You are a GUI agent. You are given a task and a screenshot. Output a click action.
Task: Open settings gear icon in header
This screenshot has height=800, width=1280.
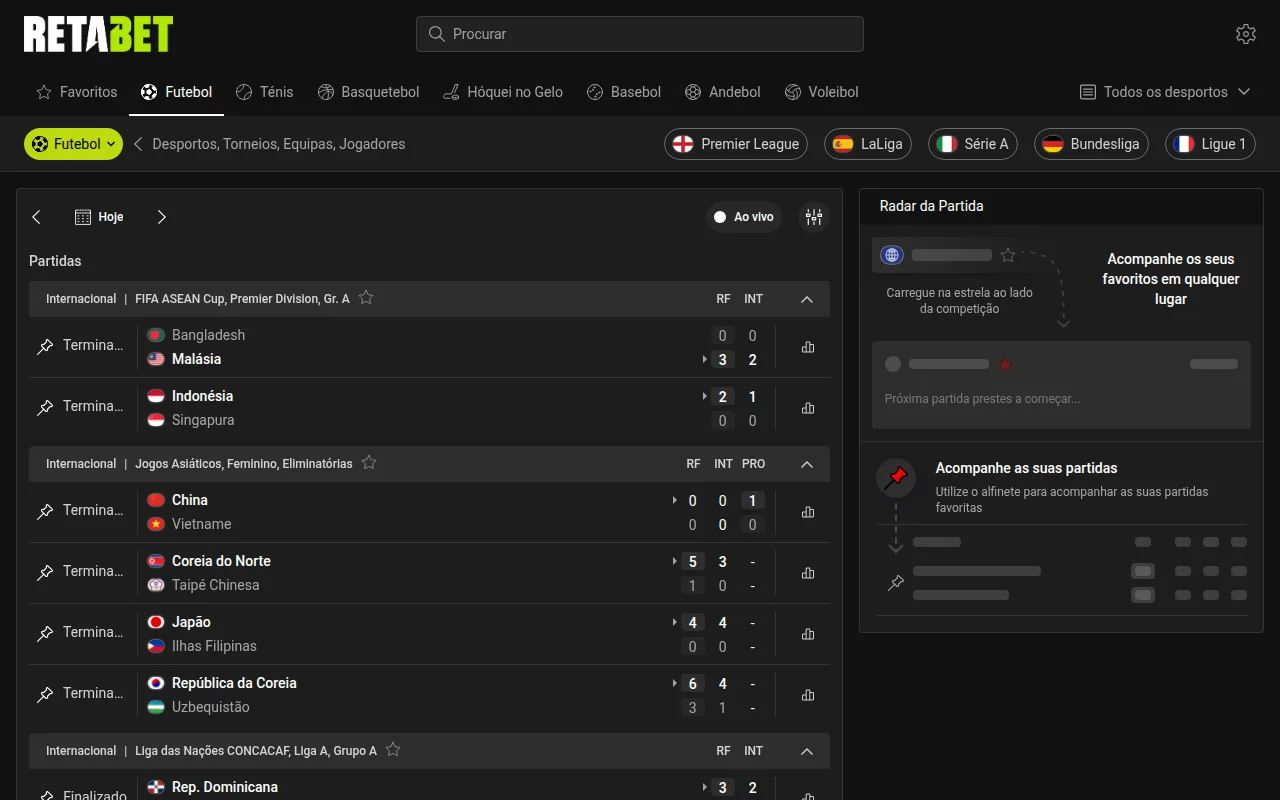pyautogui.click(x=1245, y=34)
